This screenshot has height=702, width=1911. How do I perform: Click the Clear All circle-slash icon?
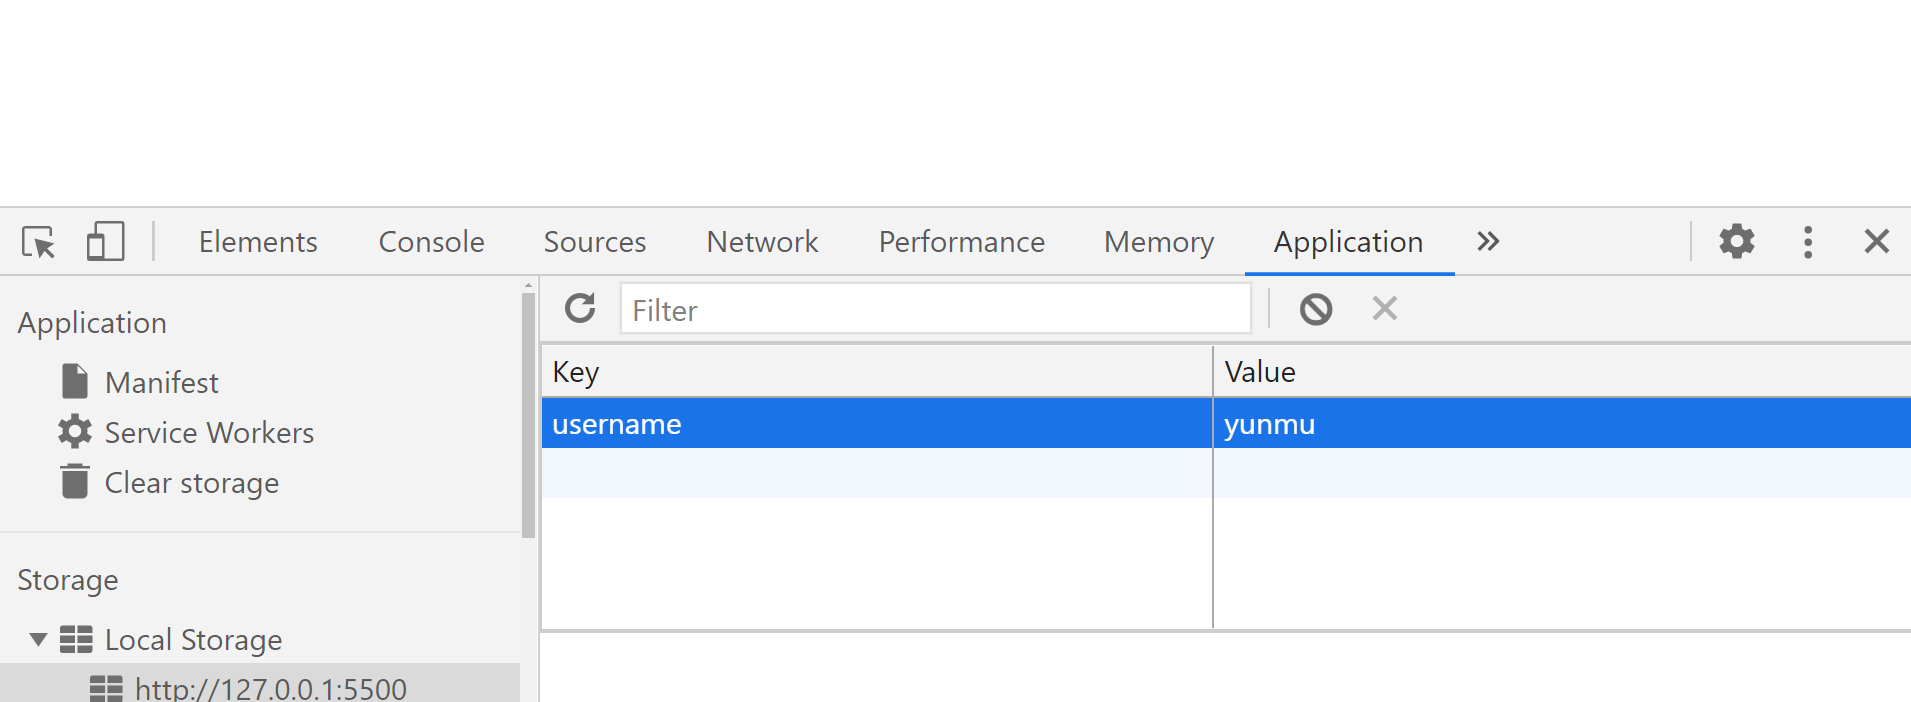pos(1315,309)
